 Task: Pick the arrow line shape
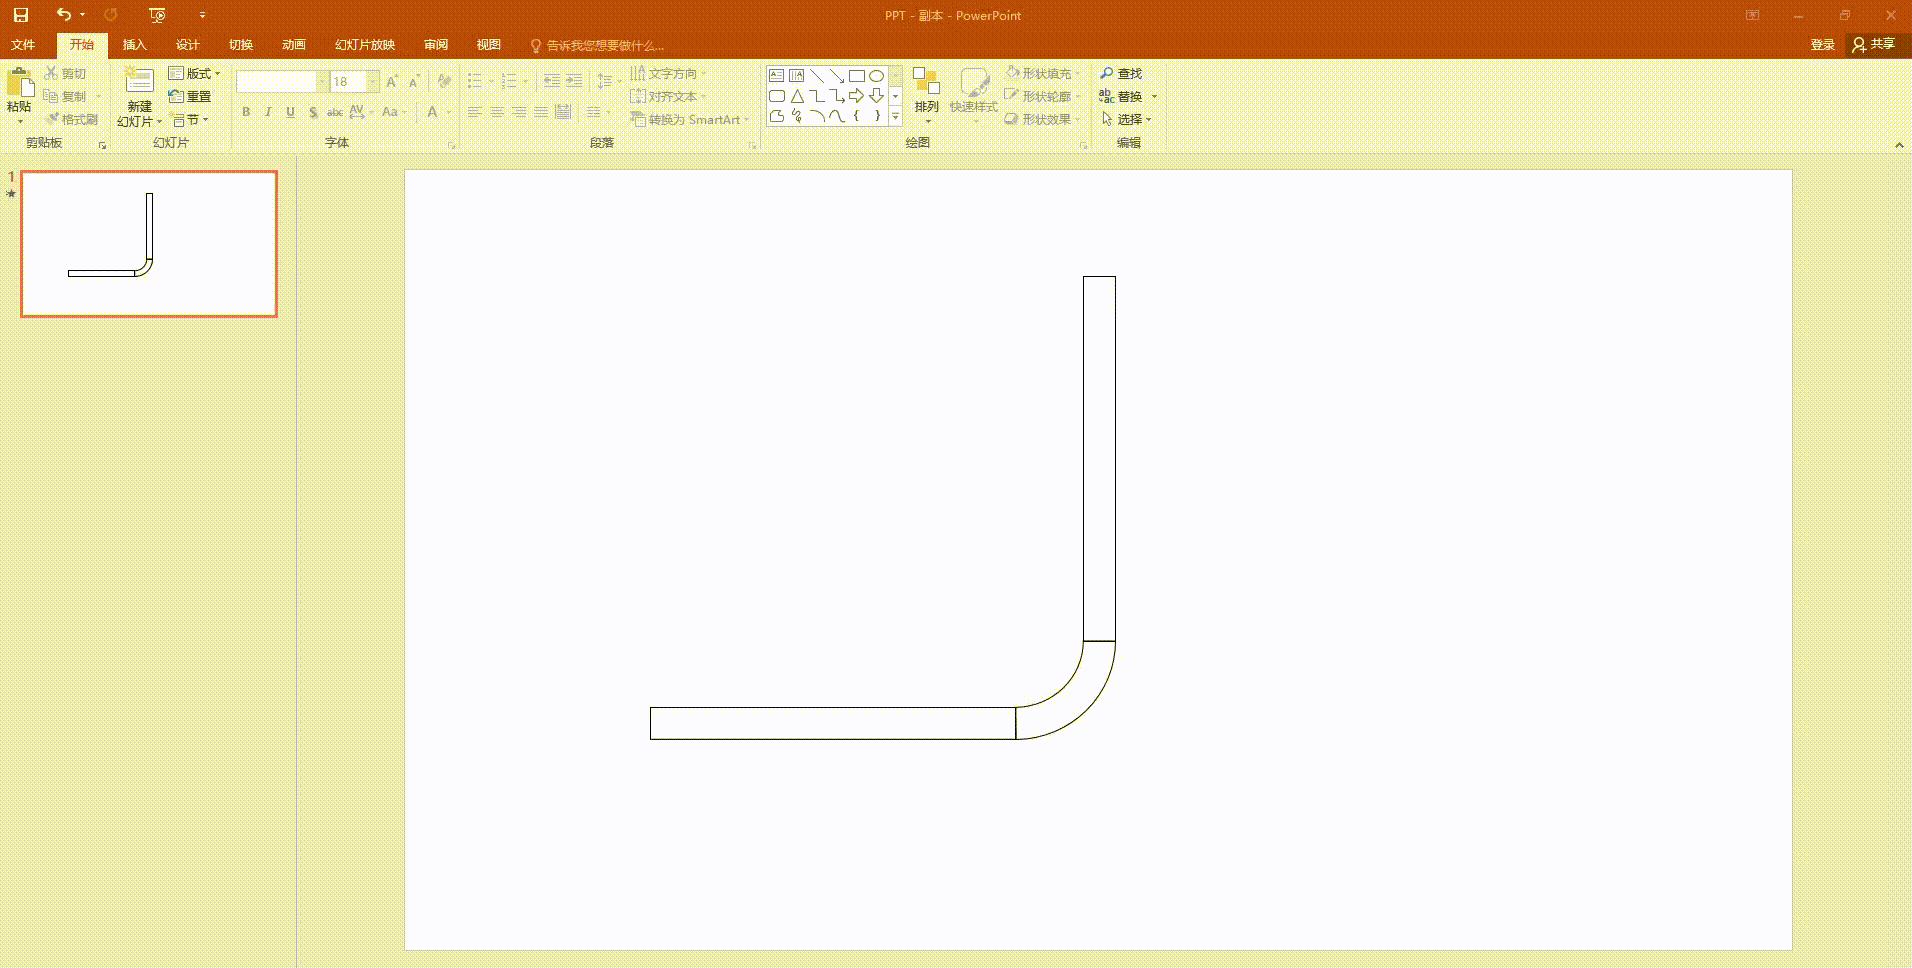pyautogui.click(x=836, y=76)
